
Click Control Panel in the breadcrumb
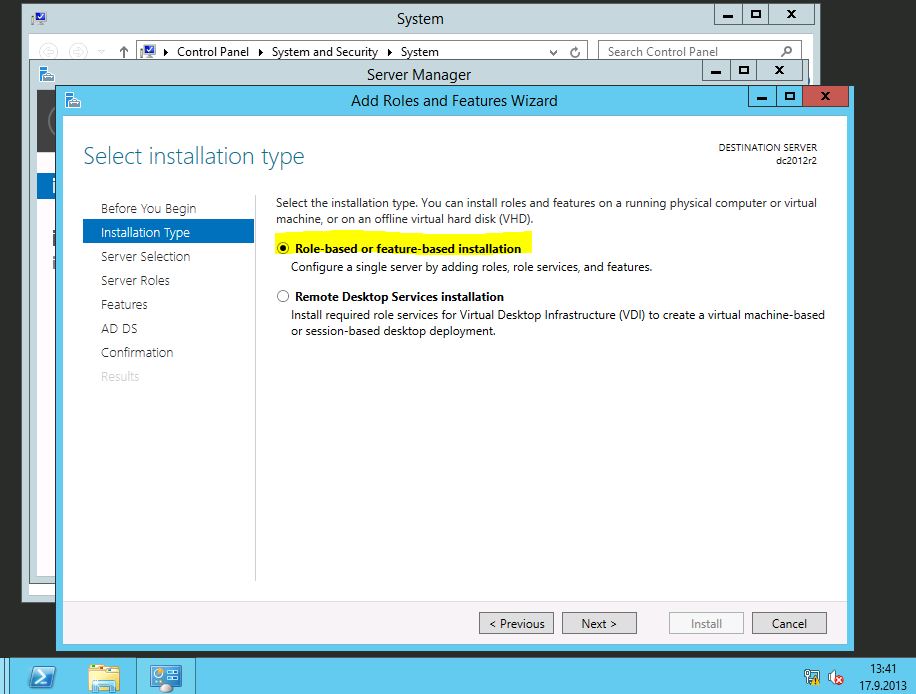(x=213, y=52)
